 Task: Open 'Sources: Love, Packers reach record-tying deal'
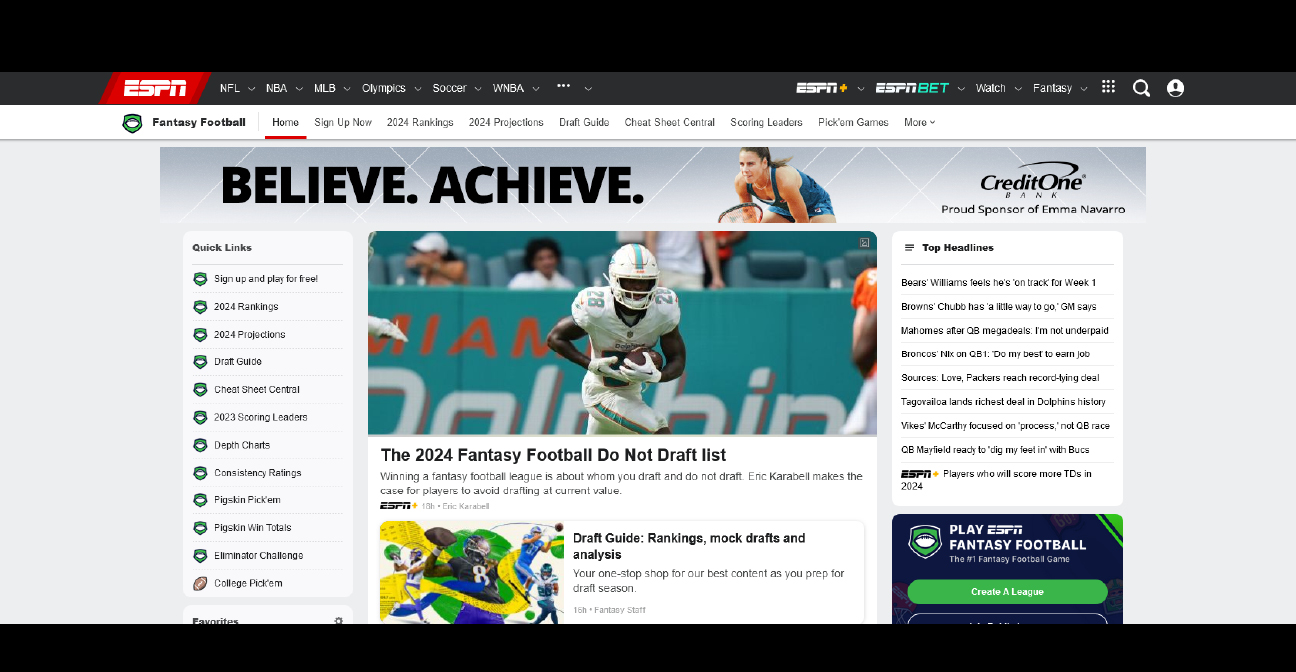(1000, 378)
